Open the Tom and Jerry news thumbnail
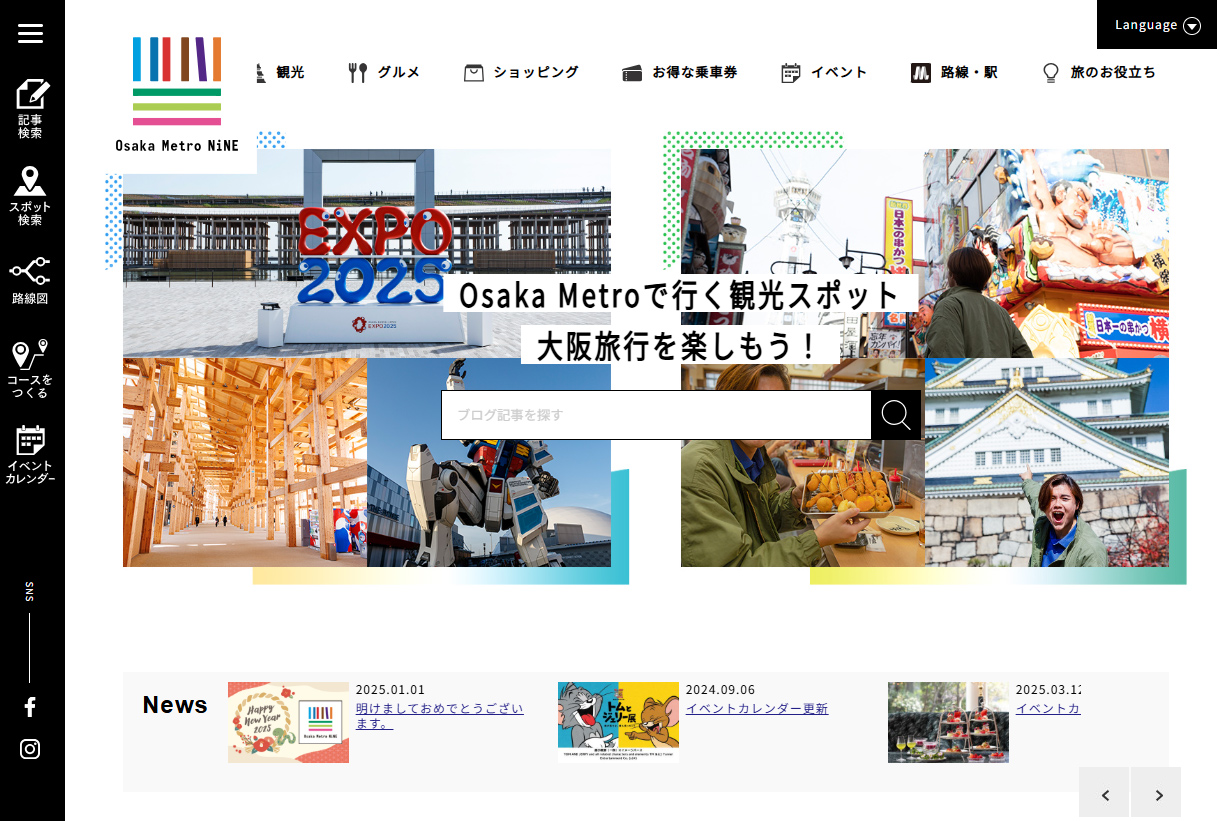1220x821 pixels. tap(618, 722)
